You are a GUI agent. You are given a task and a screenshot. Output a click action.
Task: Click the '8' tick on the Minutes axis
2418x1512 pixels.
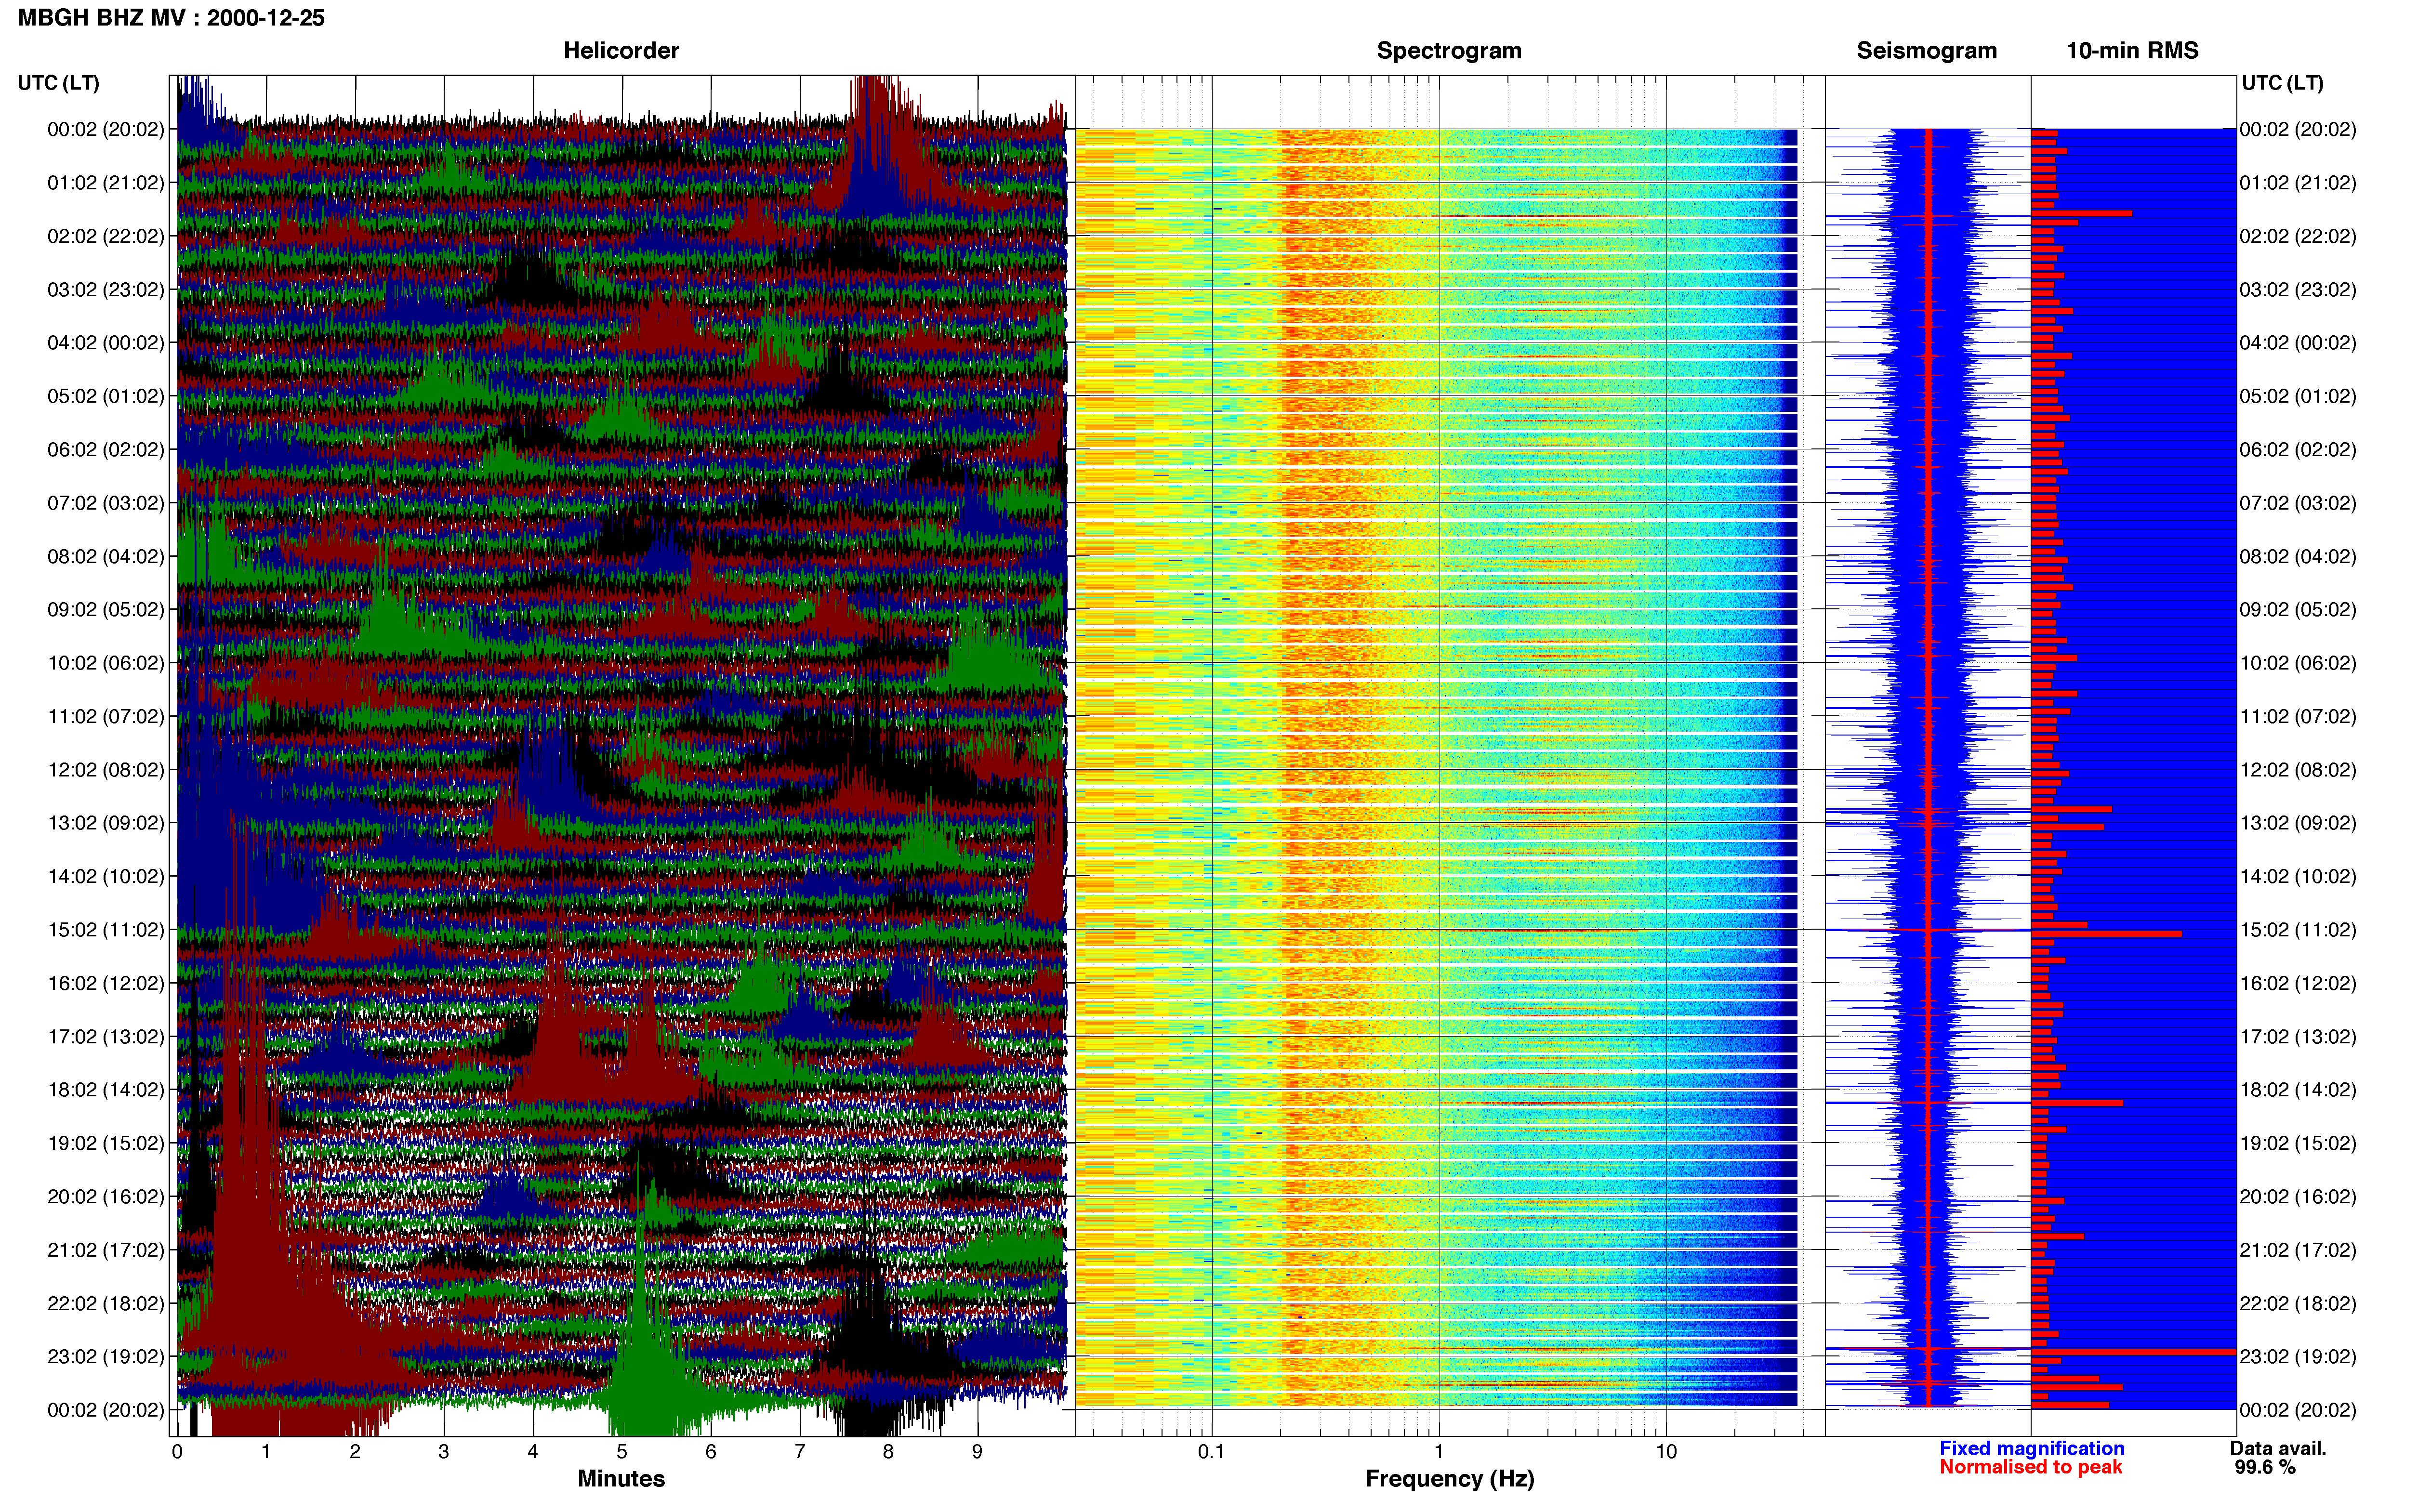(888, 1451)
